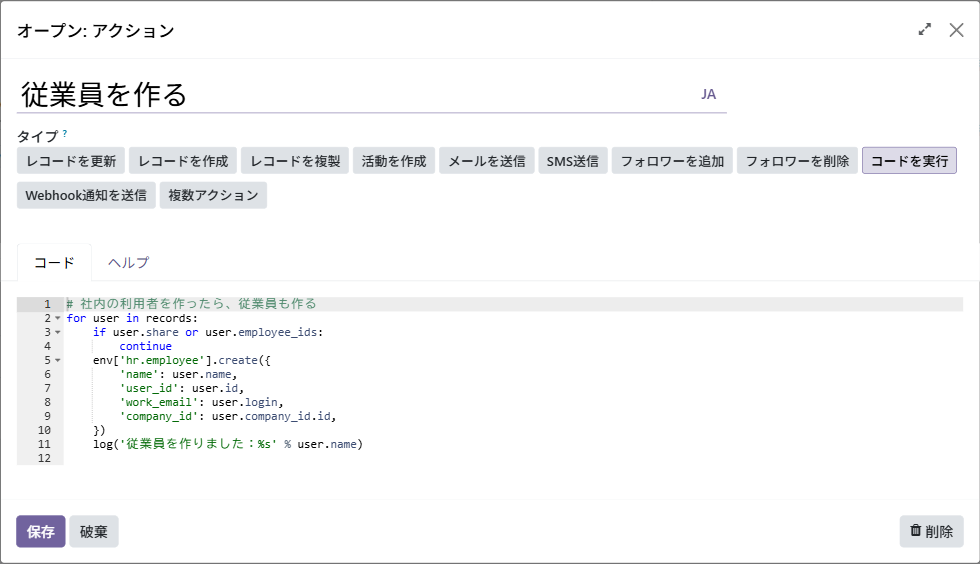
Task: Choose the 複数アクション type
Action: (213, 195)
